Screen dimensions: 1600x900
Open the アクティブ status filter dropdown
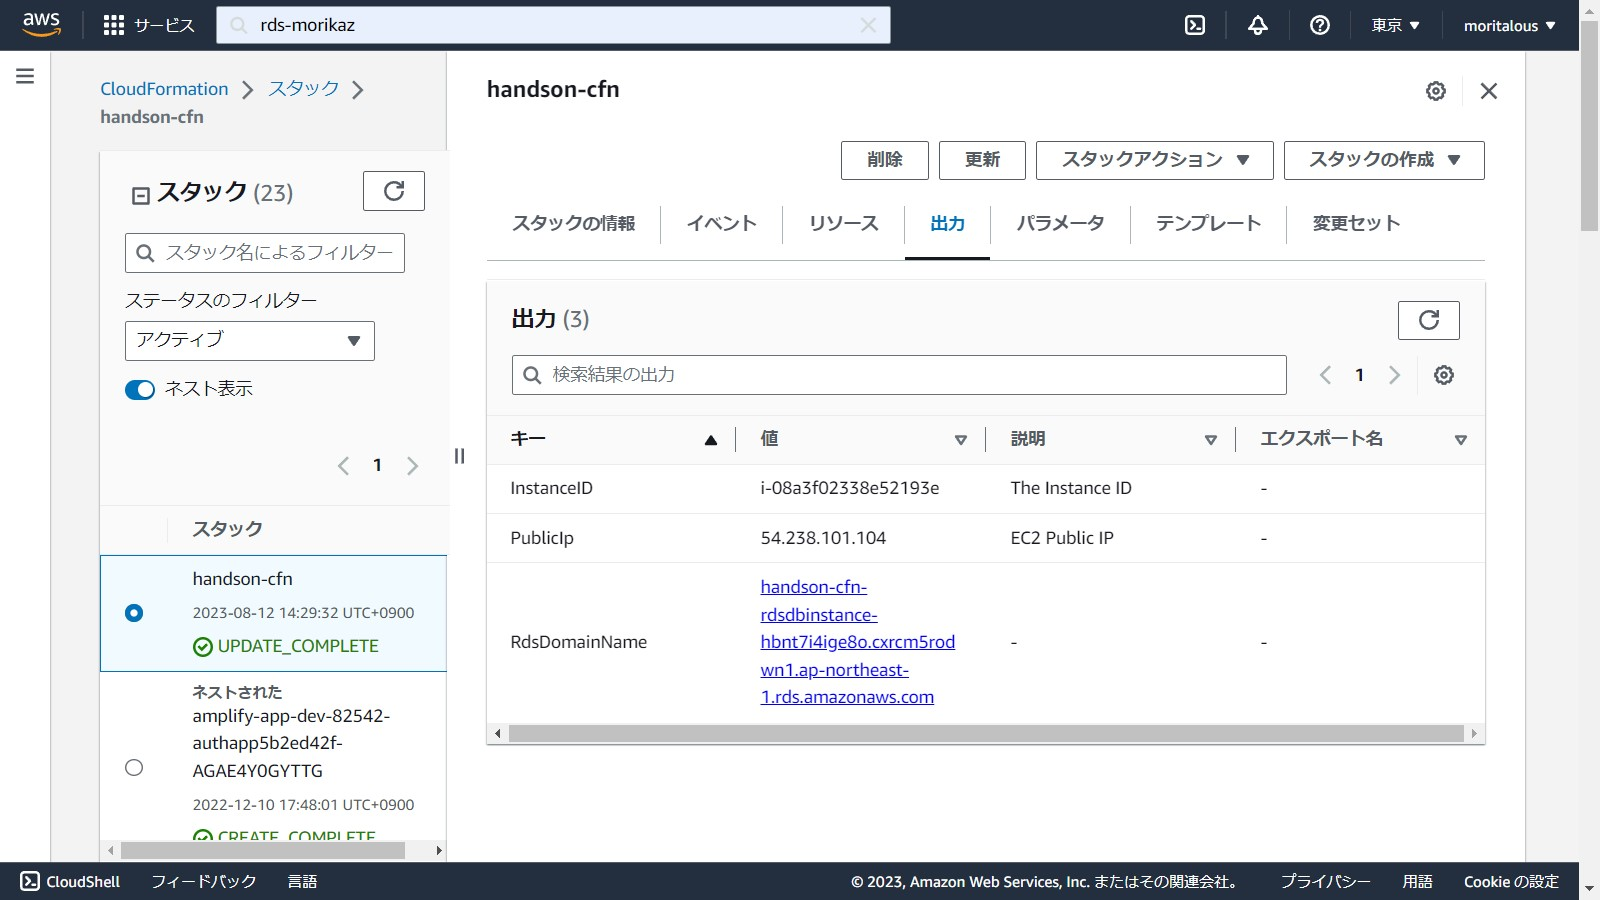pos(249,340)
